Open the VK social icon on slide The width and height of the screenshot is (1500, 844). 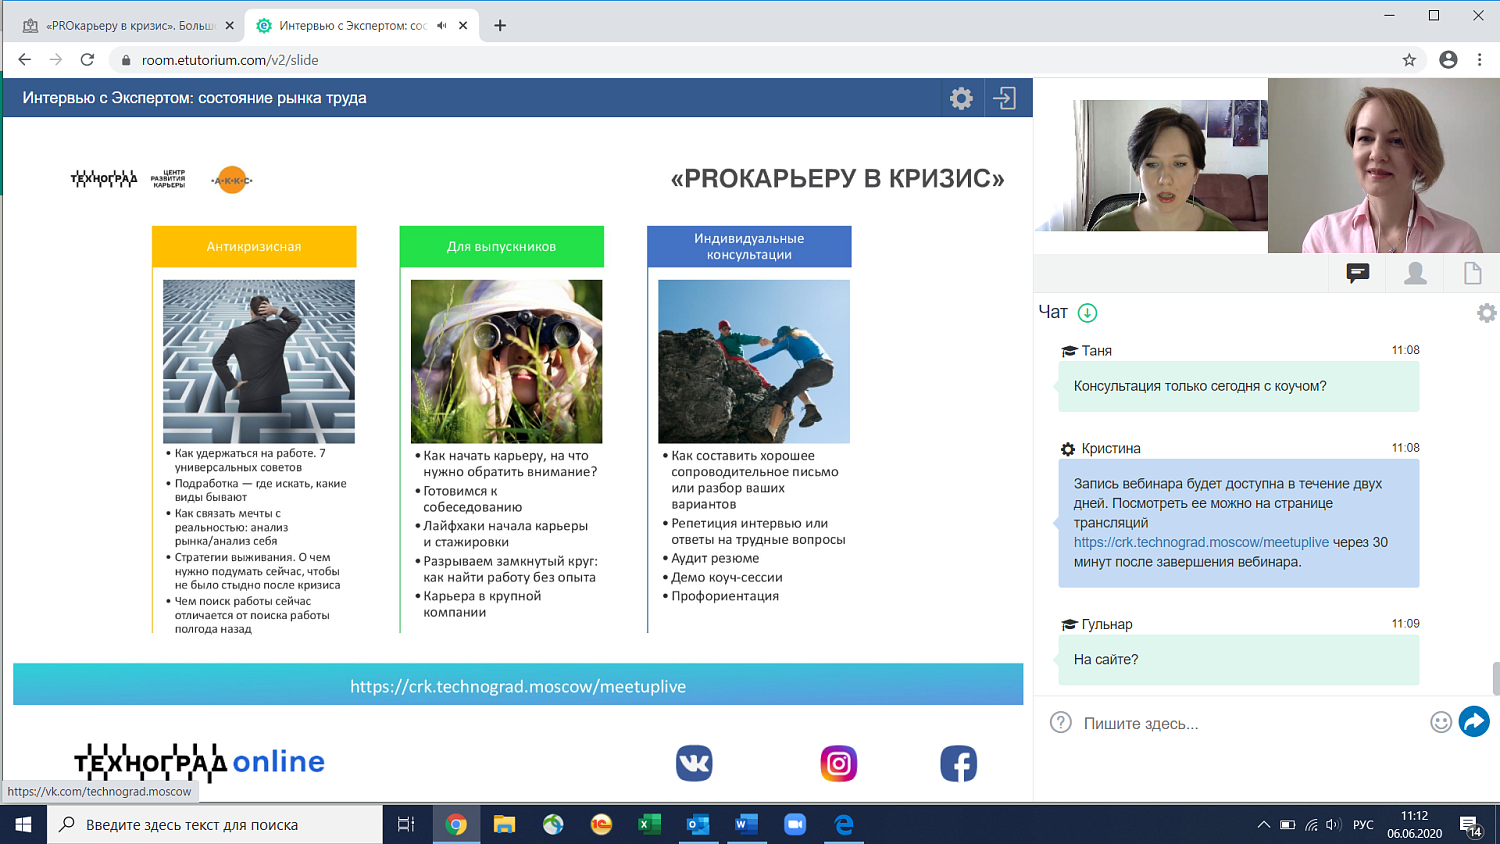click(x=694, y=763)
